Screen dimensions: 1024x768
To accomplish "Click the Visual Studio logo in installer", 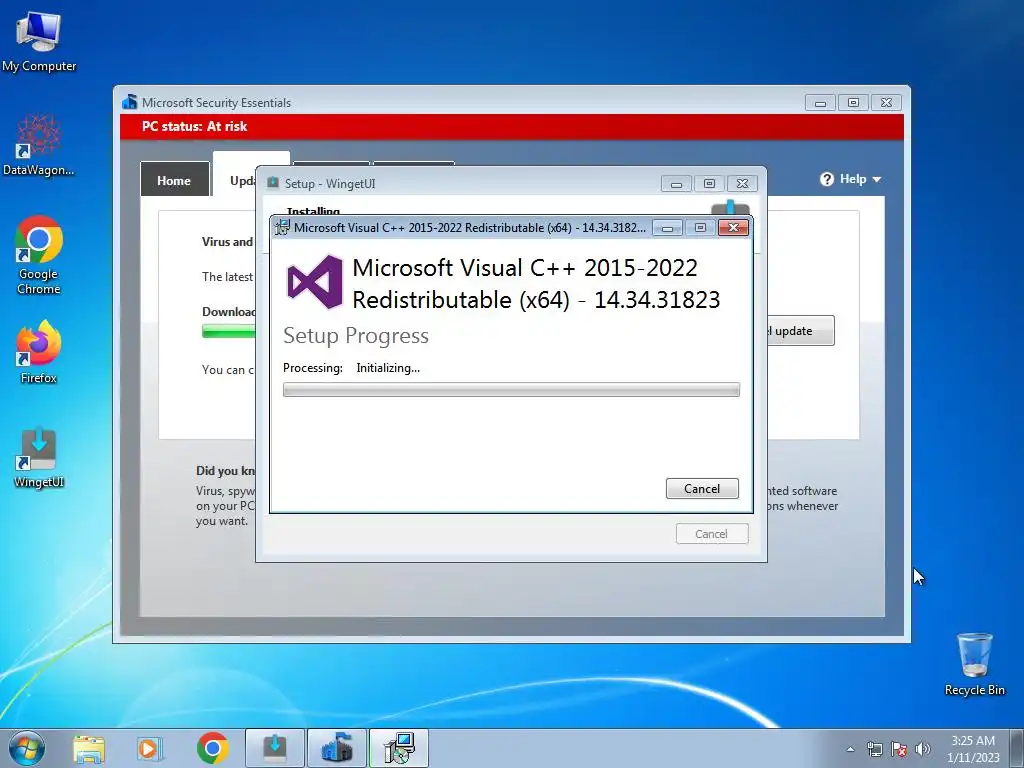I will [315, 281].
